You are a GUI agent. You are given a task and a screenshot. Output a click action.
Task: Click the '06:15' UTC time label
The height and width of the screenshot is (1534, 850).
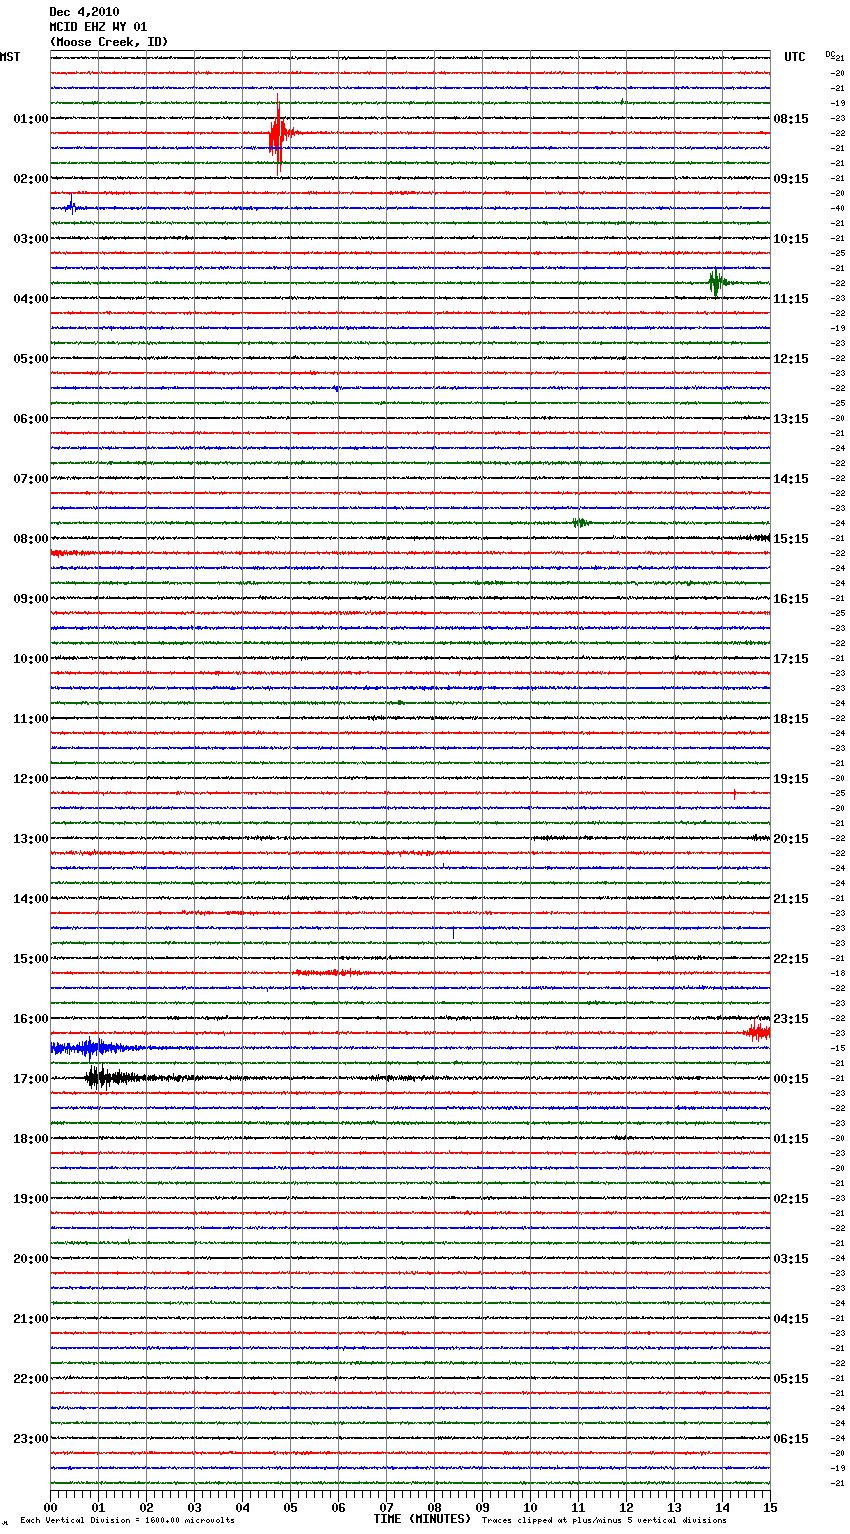[x=791, y=1439]
